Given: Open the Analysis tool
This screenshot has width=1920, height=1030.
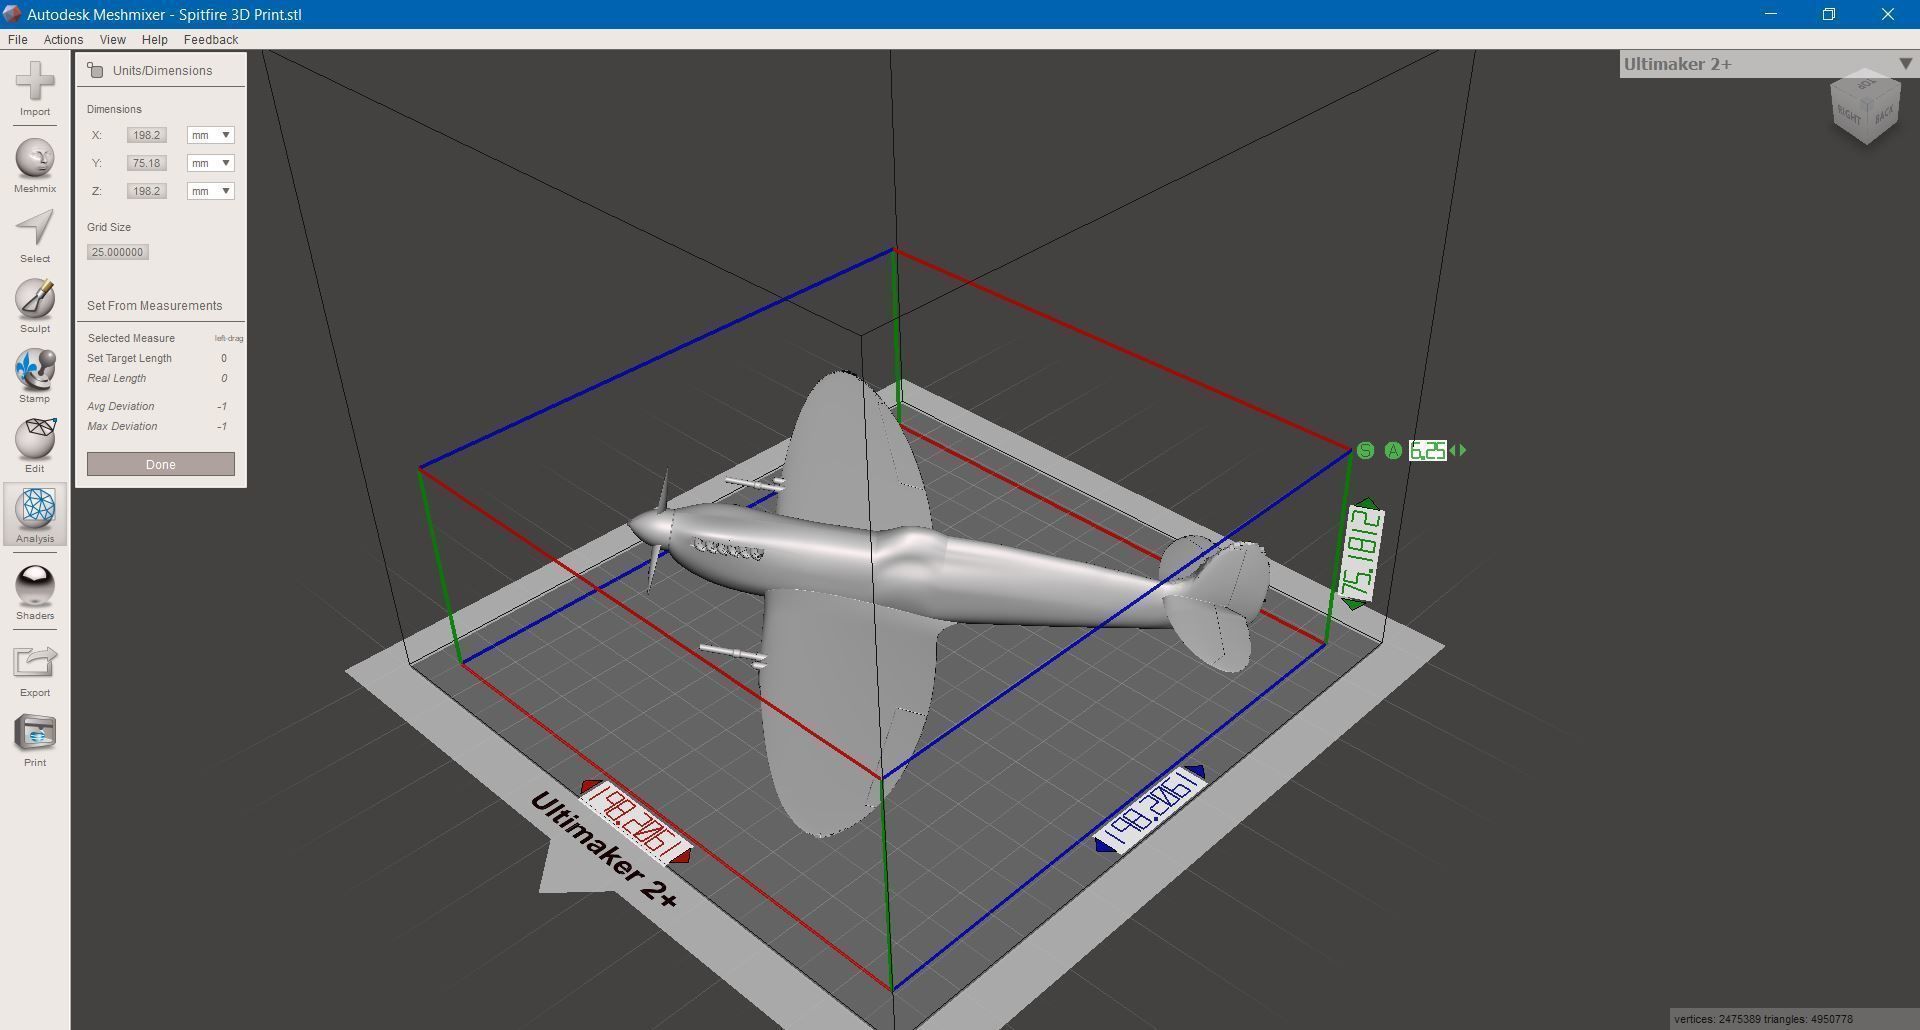Looking at the screenshot, I should [x=35, y=515].
